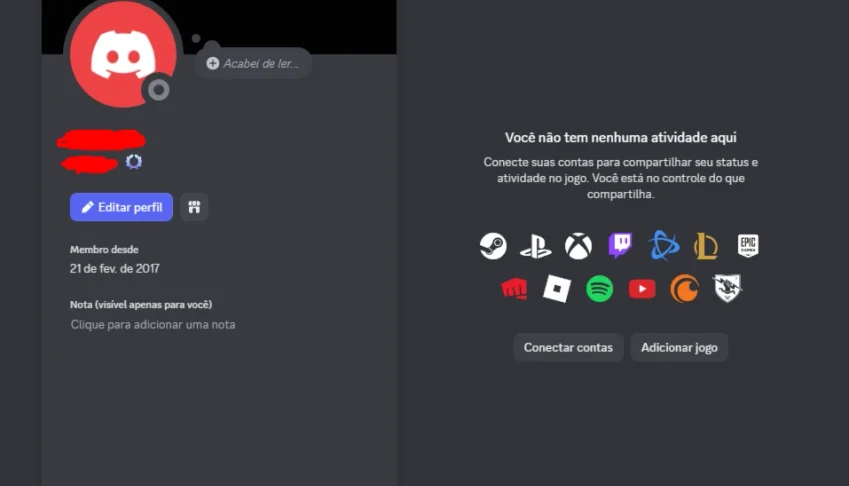Add a custom status via Acabei de ler bubble
849x486 pixels.
[x=253, y=63]
